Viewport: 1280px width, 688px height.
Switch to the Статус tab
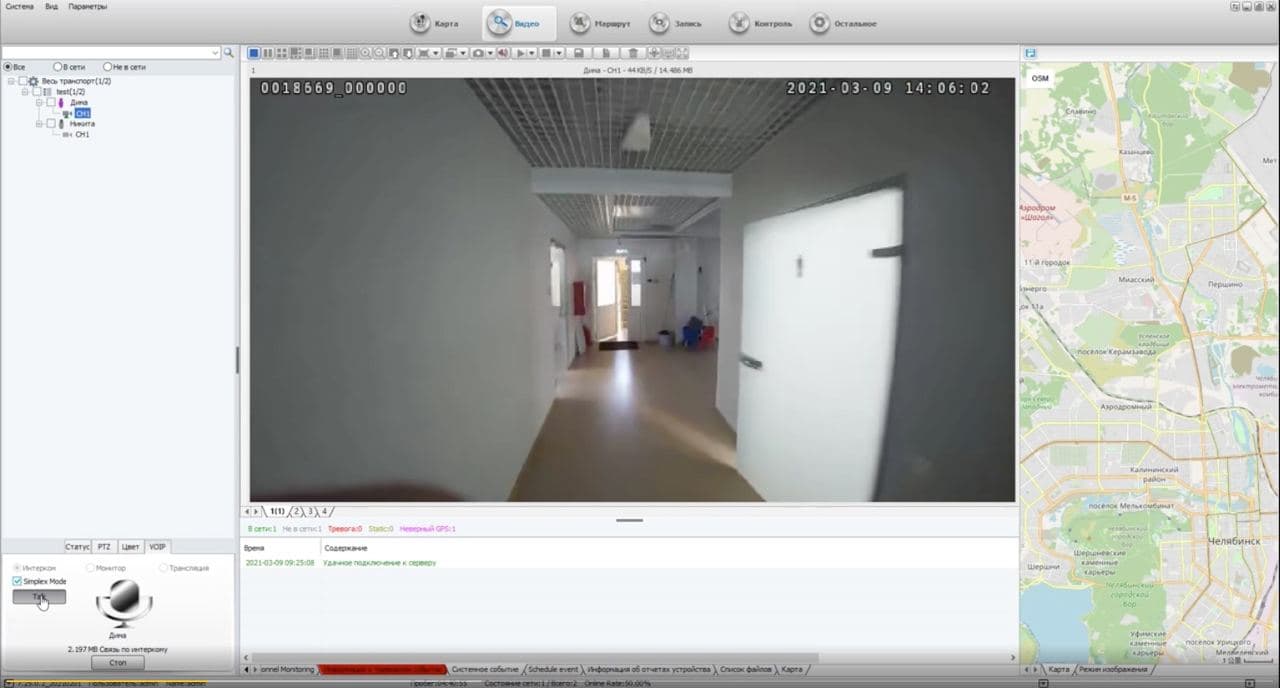click(x=77, y=547)
